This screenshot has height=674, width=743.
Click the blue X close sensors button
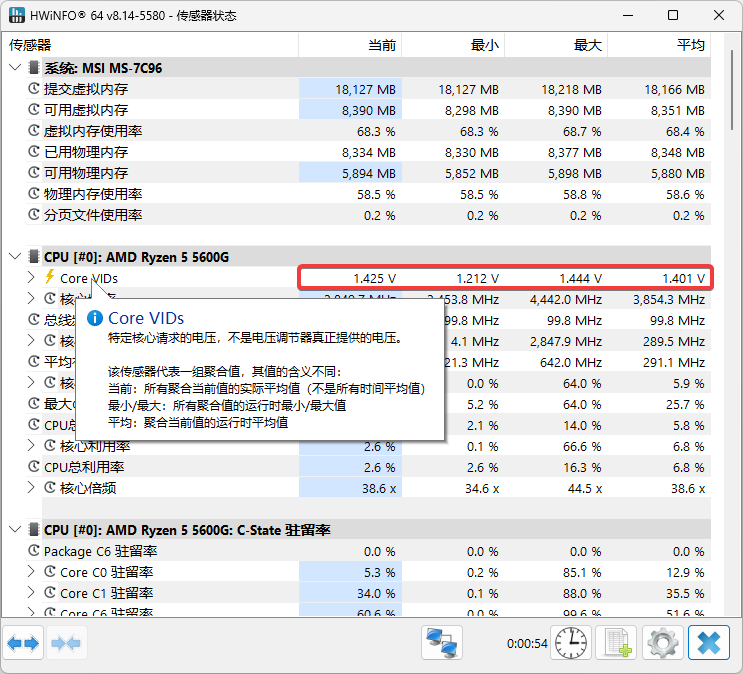[709, 643]
